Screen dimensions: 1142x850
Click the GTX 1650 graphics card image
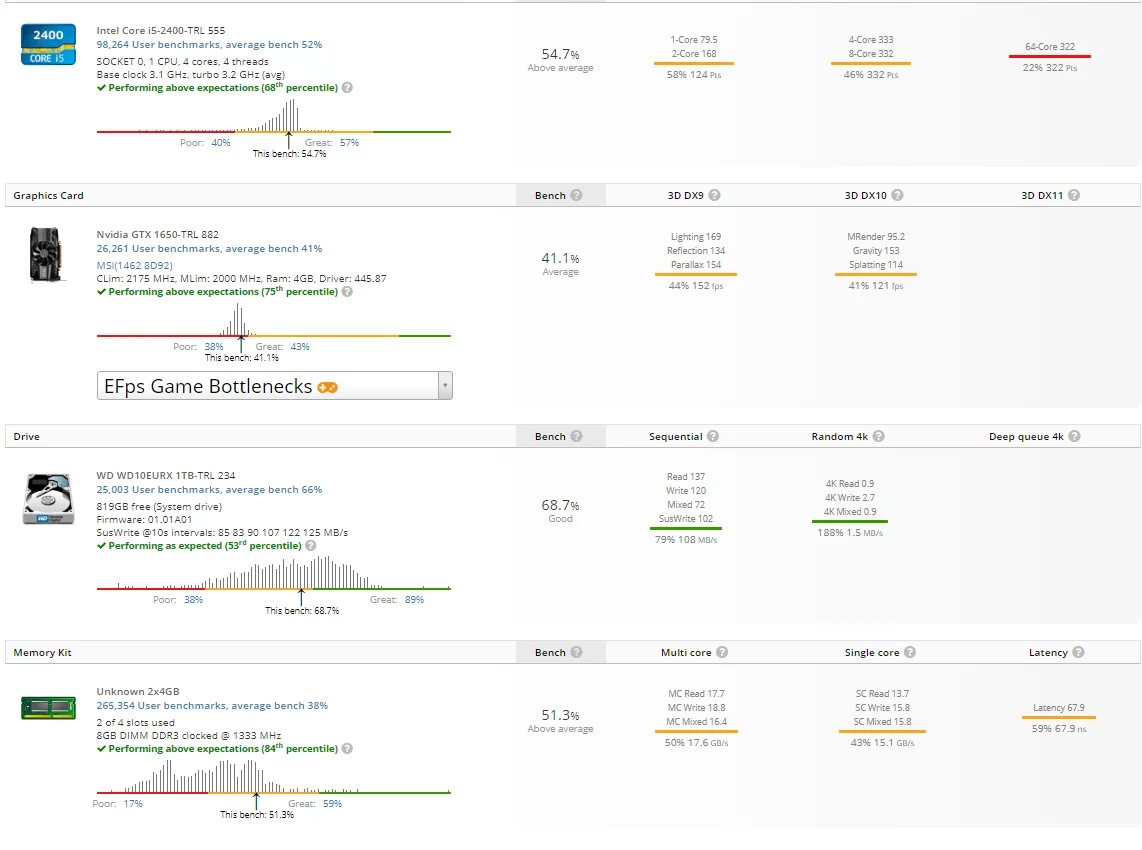pos(46,255)
